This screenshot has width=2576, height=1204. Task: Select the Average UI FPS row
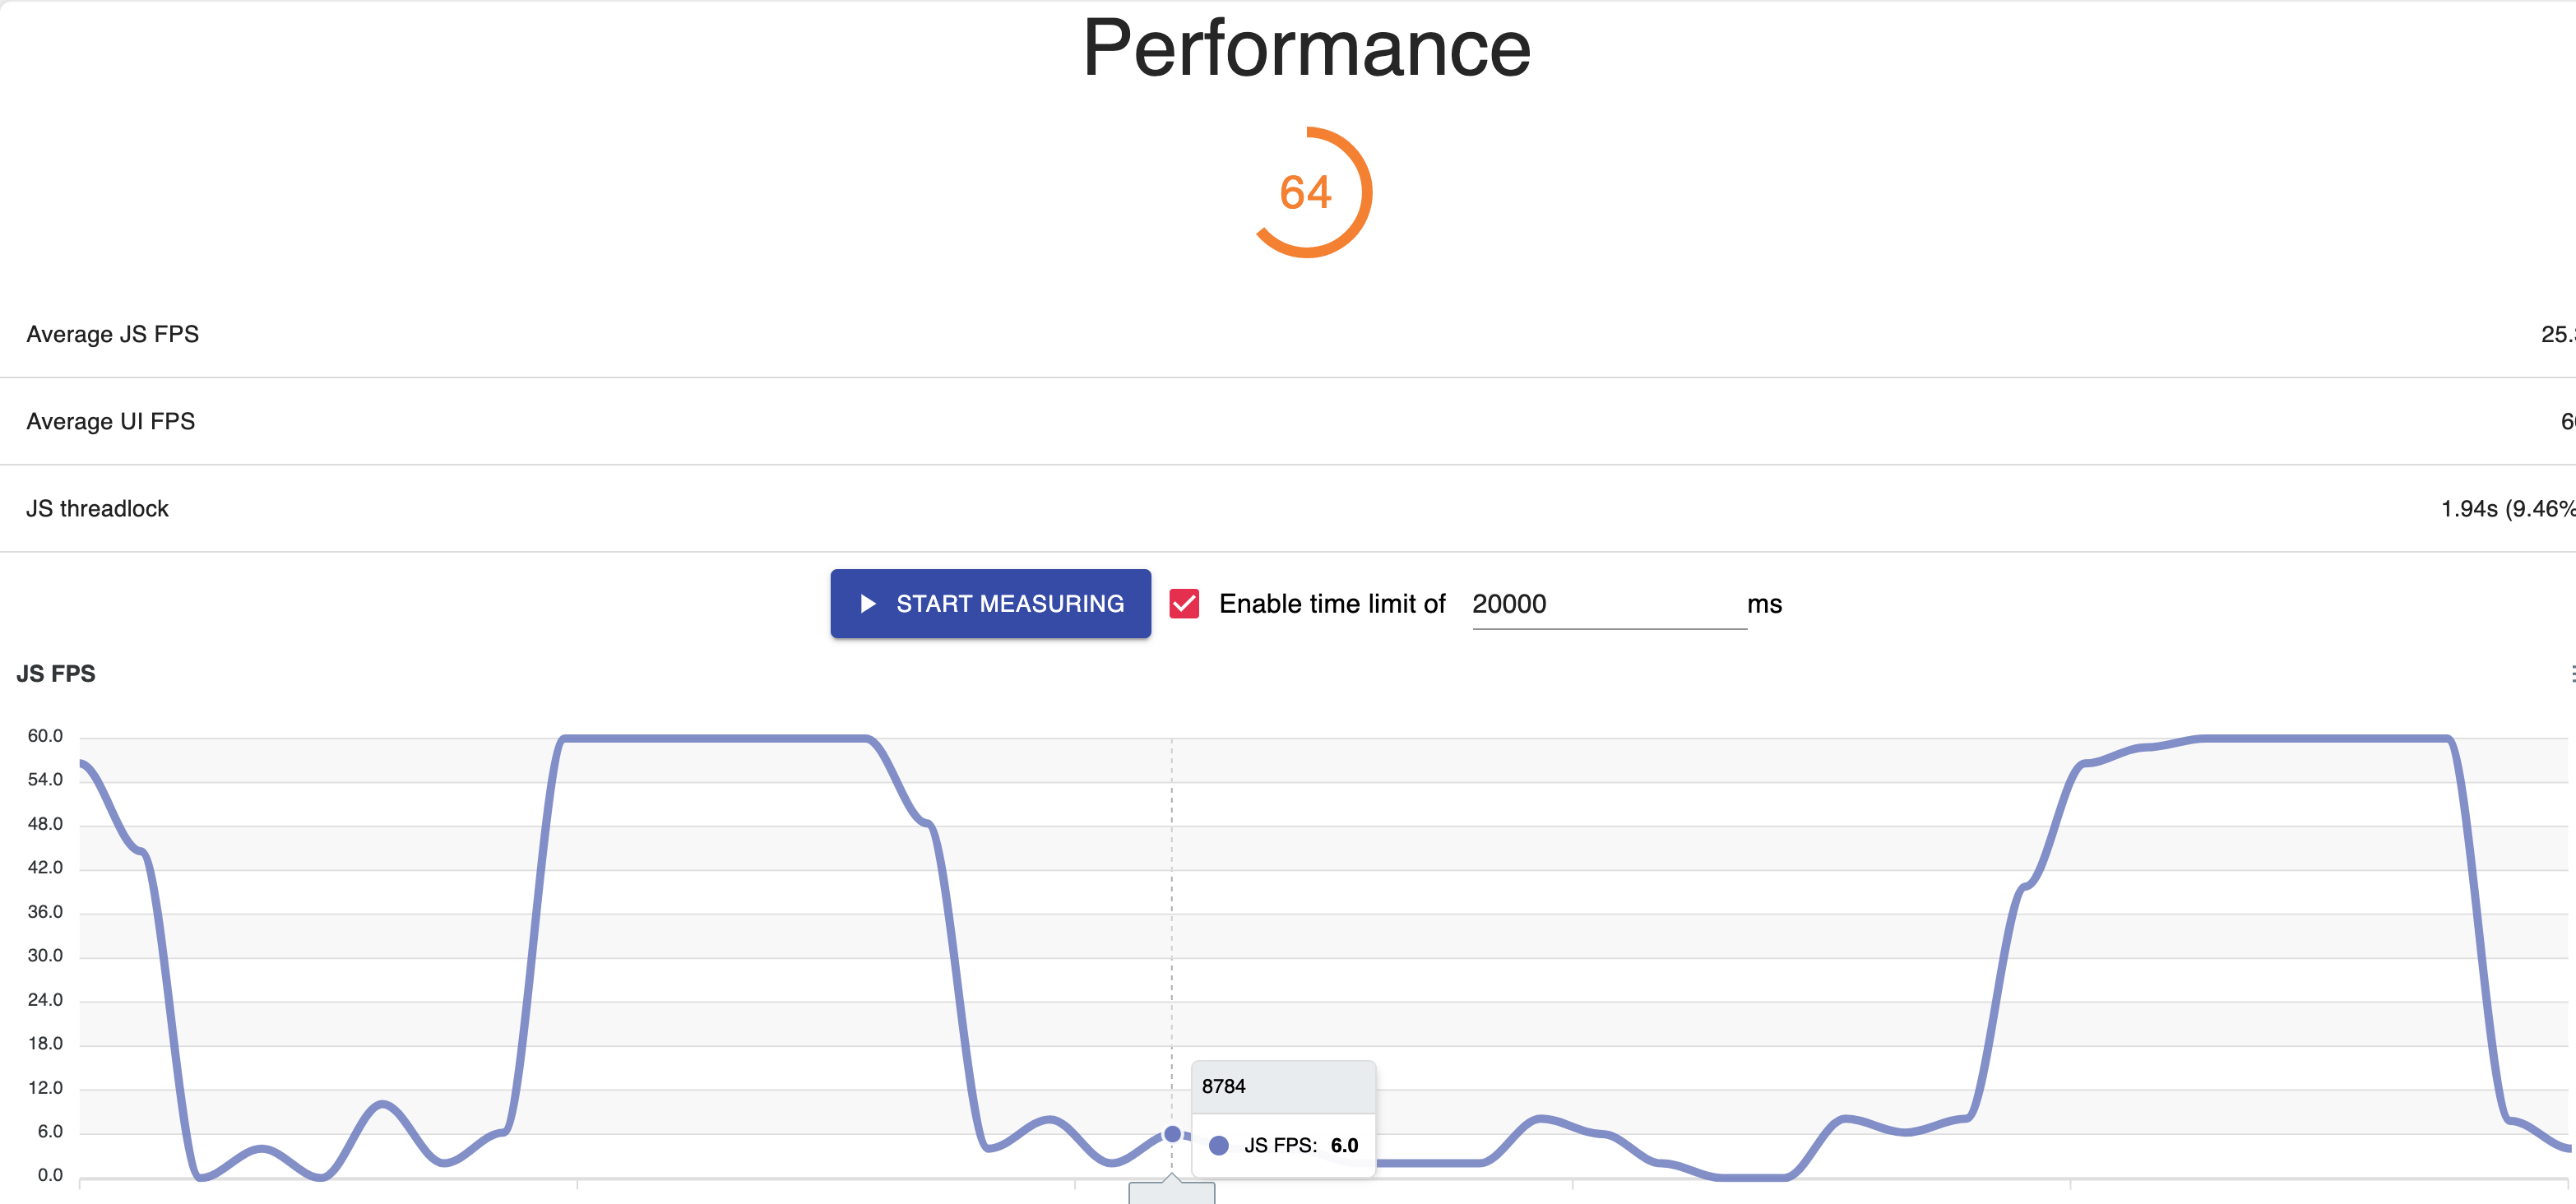click(x=111, y=421)
